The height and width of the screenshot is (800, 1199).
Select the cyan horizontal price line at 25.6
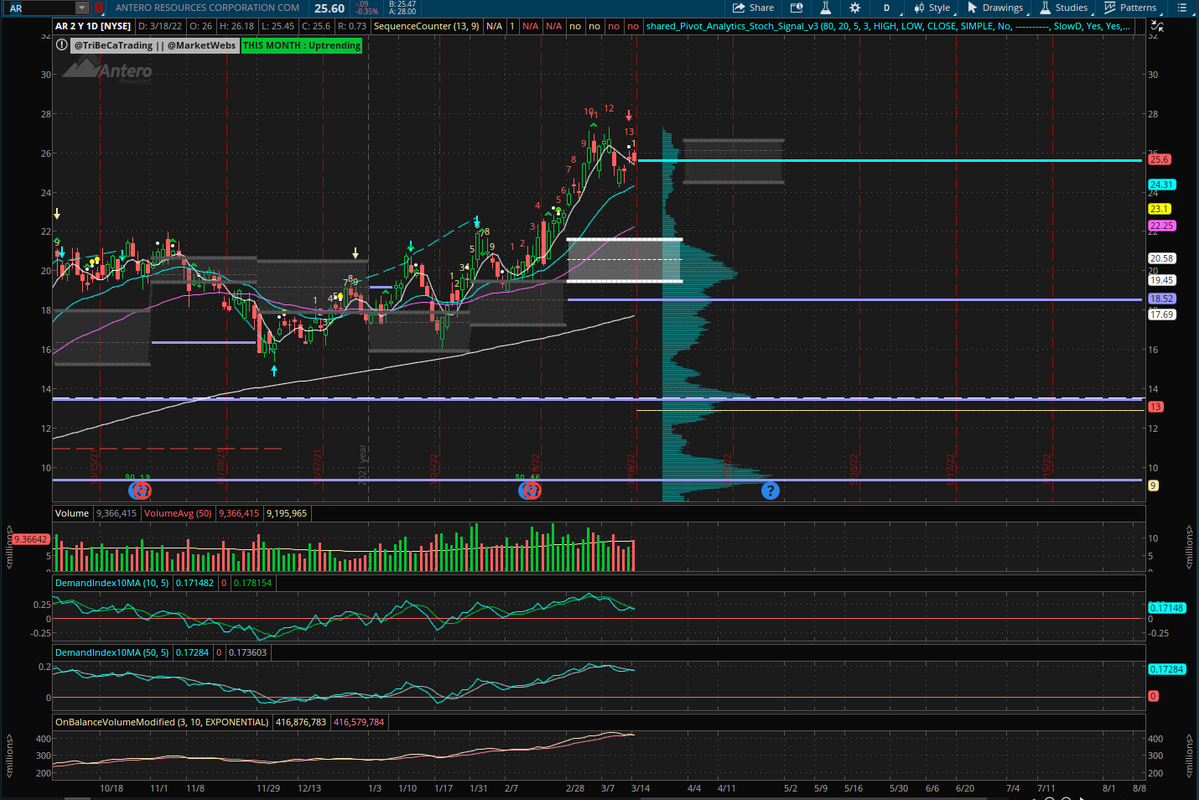889,161
